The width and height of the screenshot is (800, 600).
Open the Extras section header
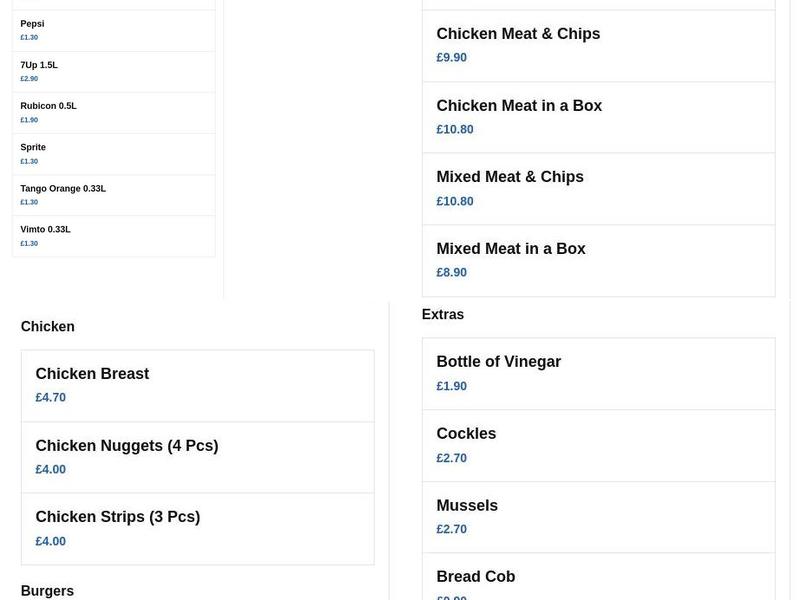[x=443, y=313]
